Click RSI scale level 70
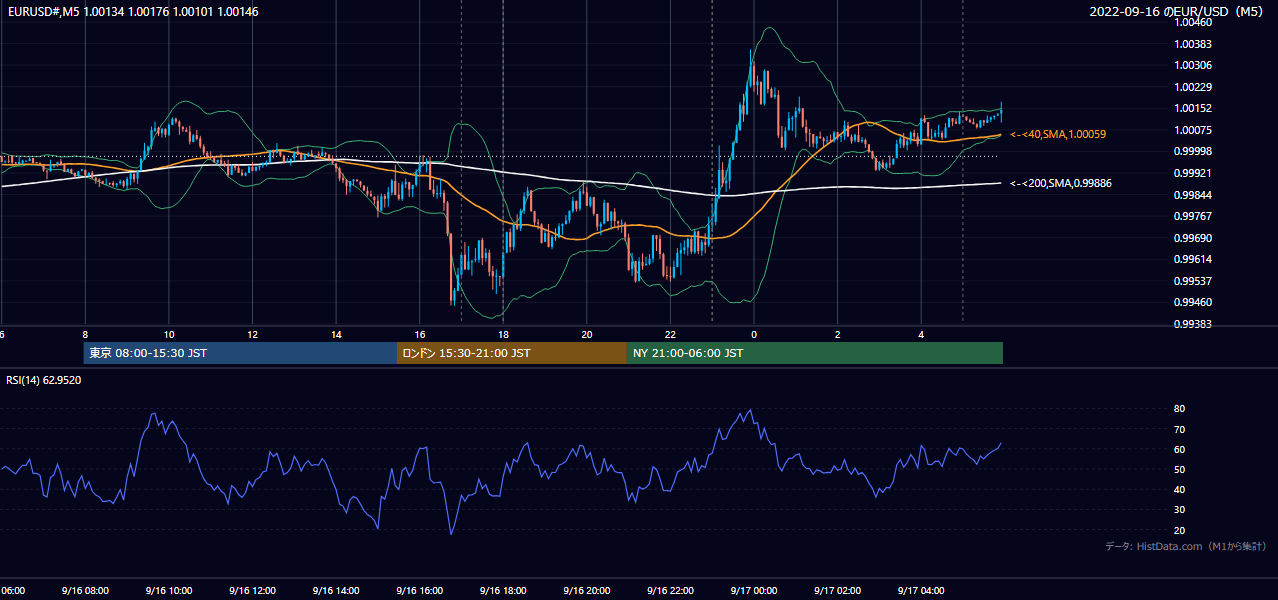Screen dimensions: 1278x600 [1180, 429]
